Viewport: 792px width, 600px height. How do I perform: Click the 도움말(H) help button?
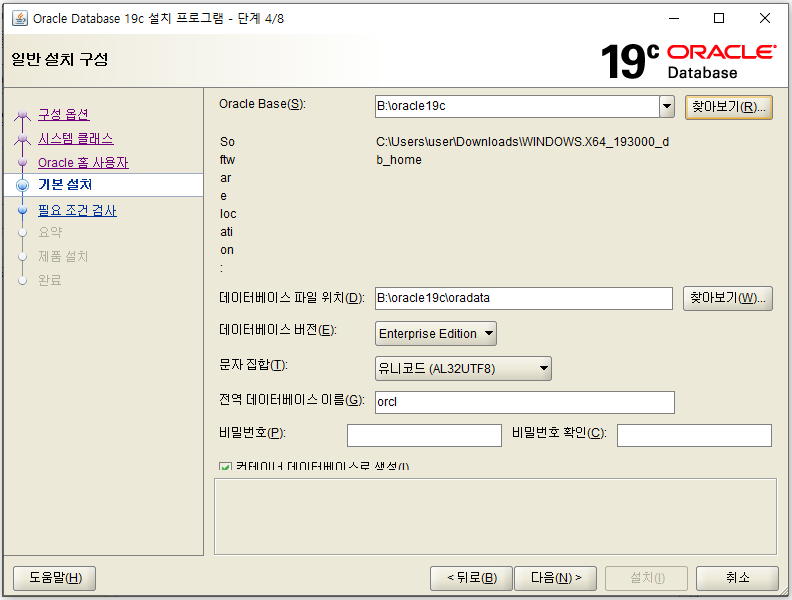(x=55, y=578)
